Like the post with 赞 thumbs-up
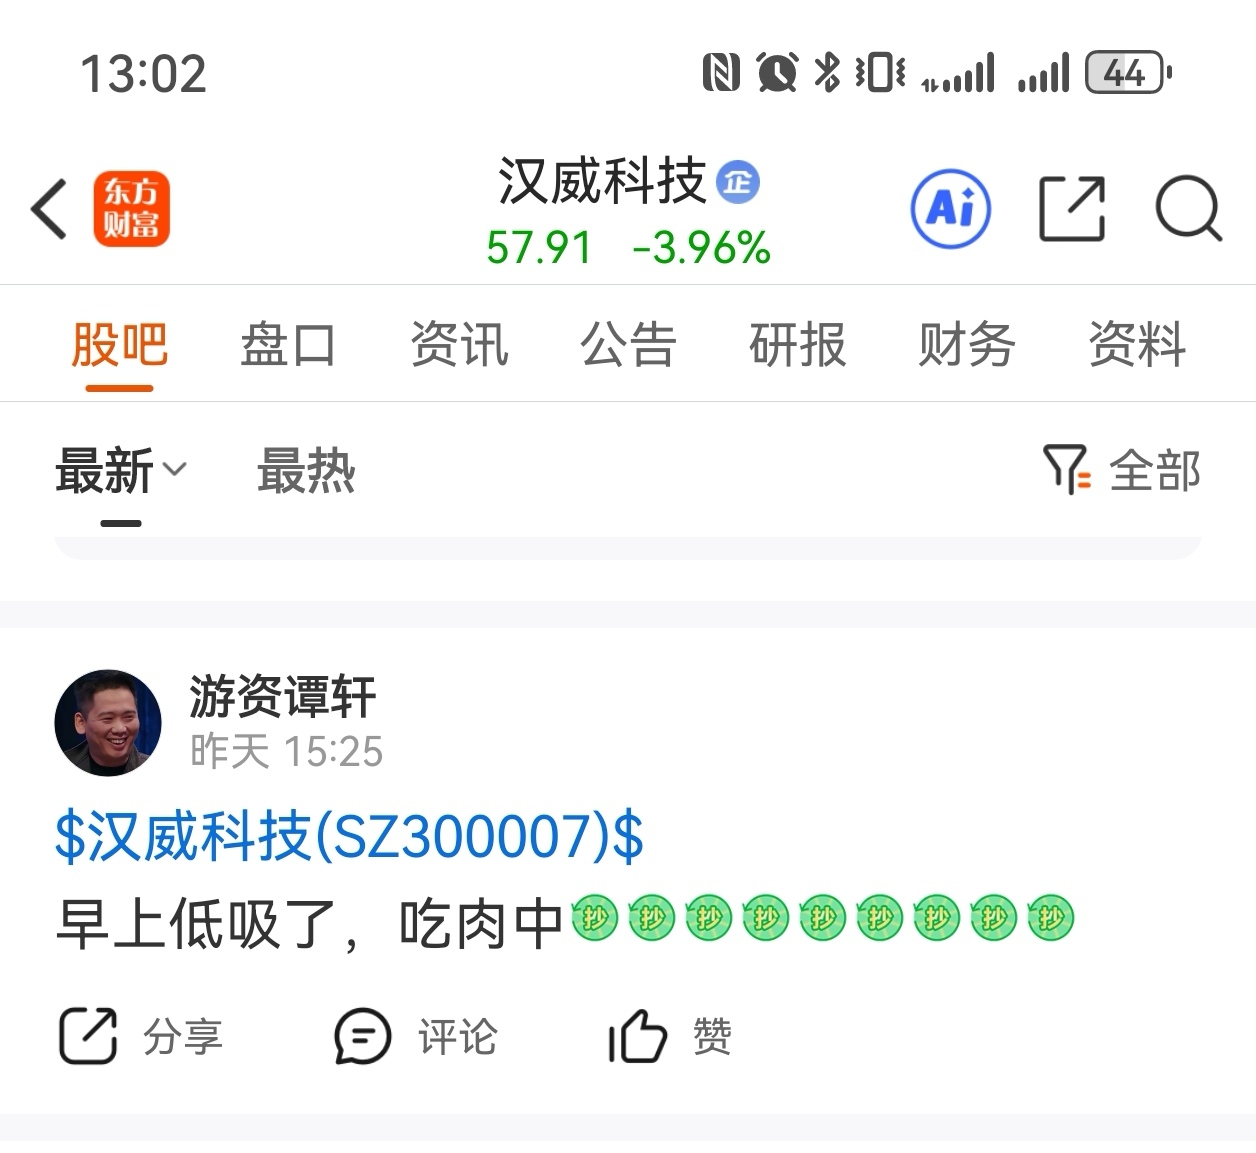Viewport: 1256px width, 1153px height. click(x=637, y=1036)
